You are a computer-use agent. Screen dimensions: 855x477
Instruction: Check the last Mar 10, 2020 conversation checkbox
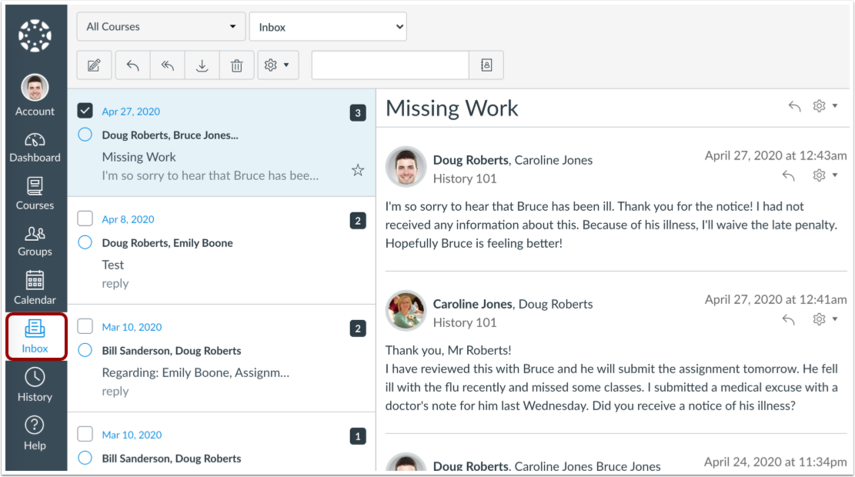(85, 434)
